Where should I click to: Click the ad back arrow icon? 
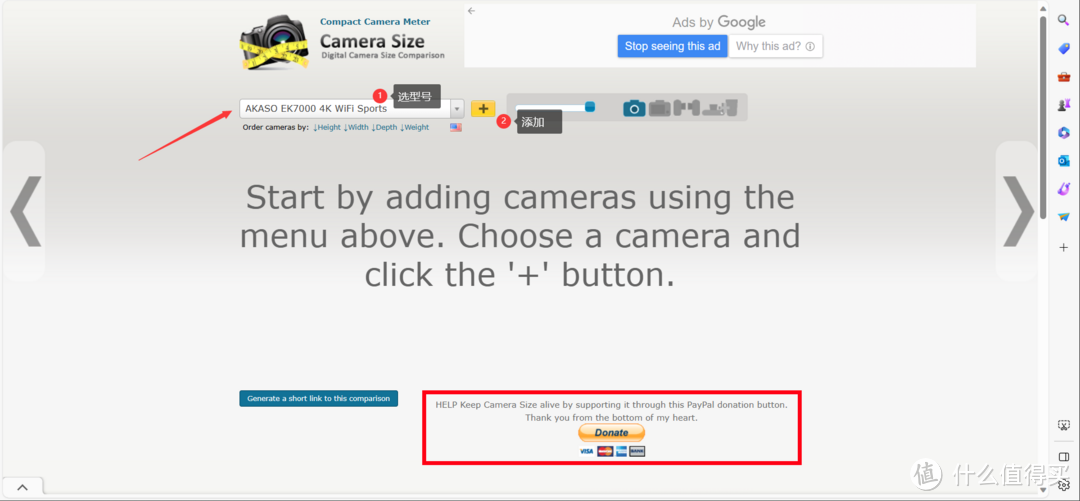(x=471, y=10)
